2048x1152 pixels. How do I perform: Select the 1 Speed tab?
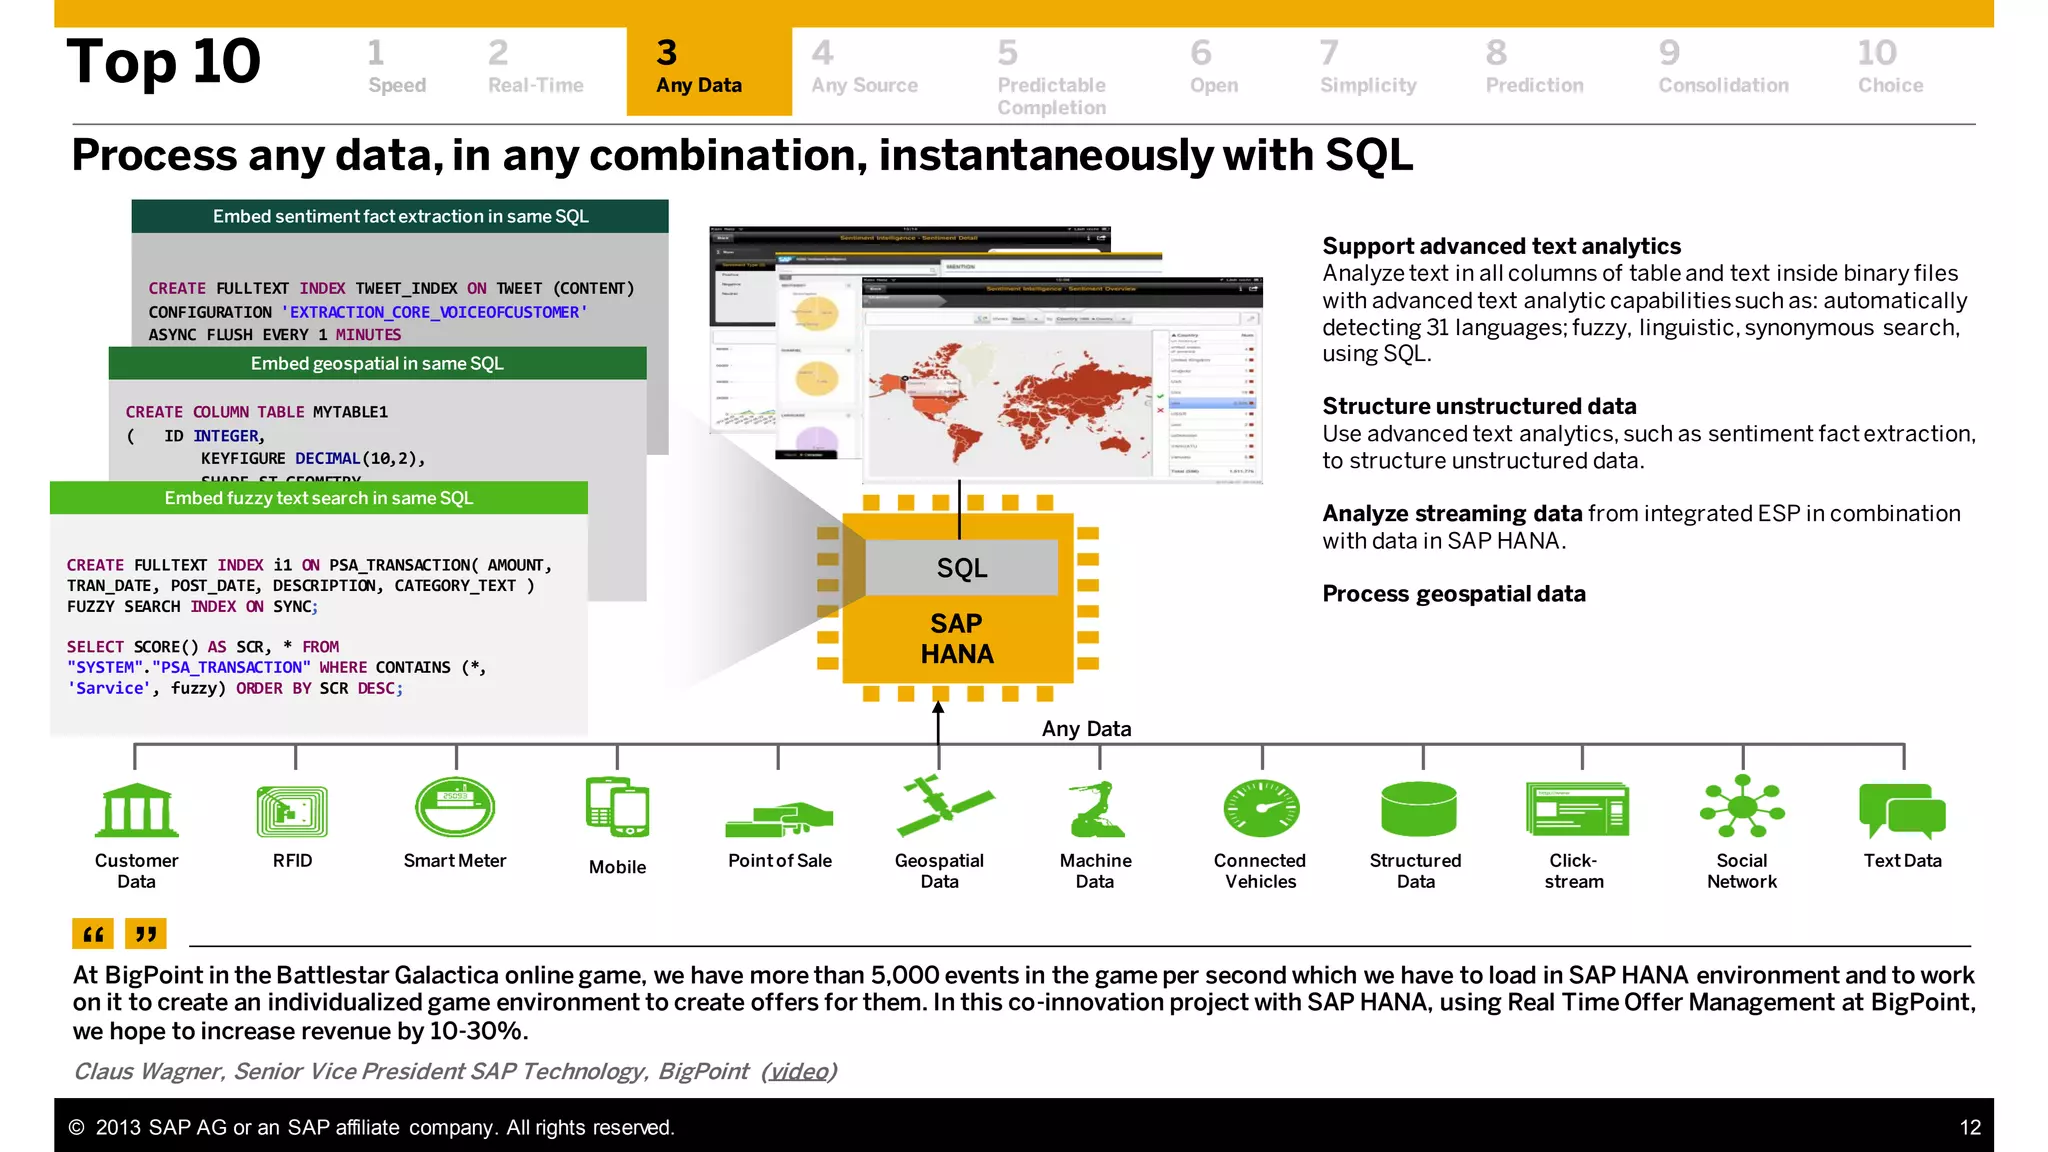click(396, 68)
